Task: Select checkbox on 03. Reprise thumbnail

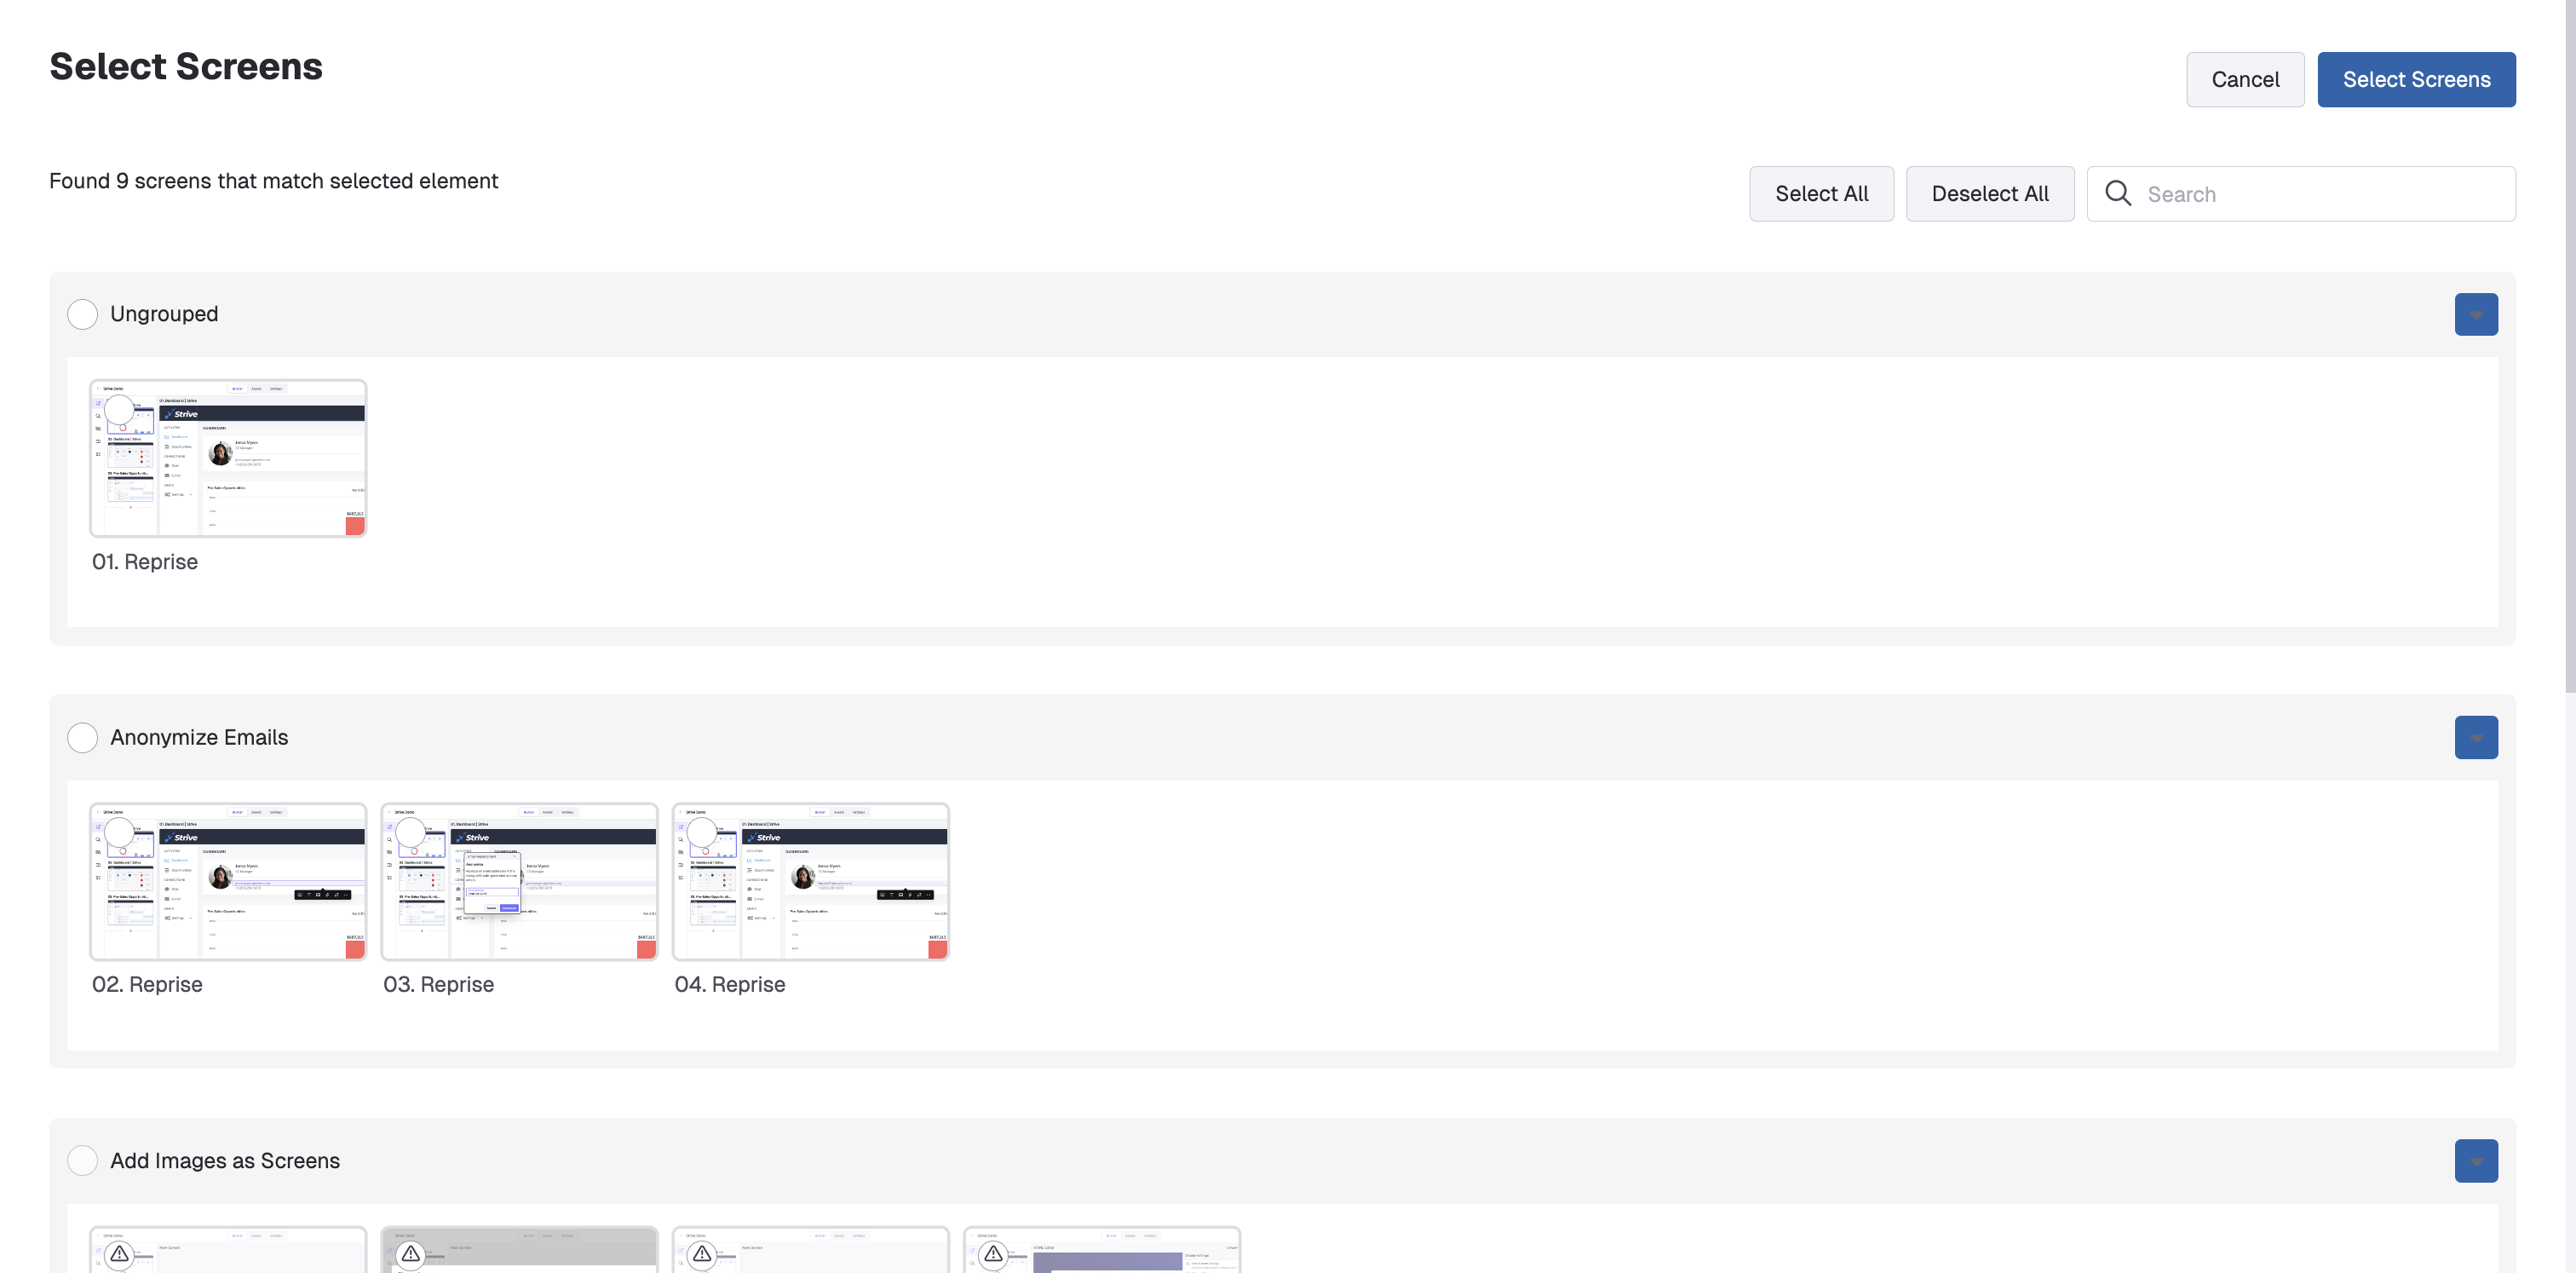Action: coord(410,832)
